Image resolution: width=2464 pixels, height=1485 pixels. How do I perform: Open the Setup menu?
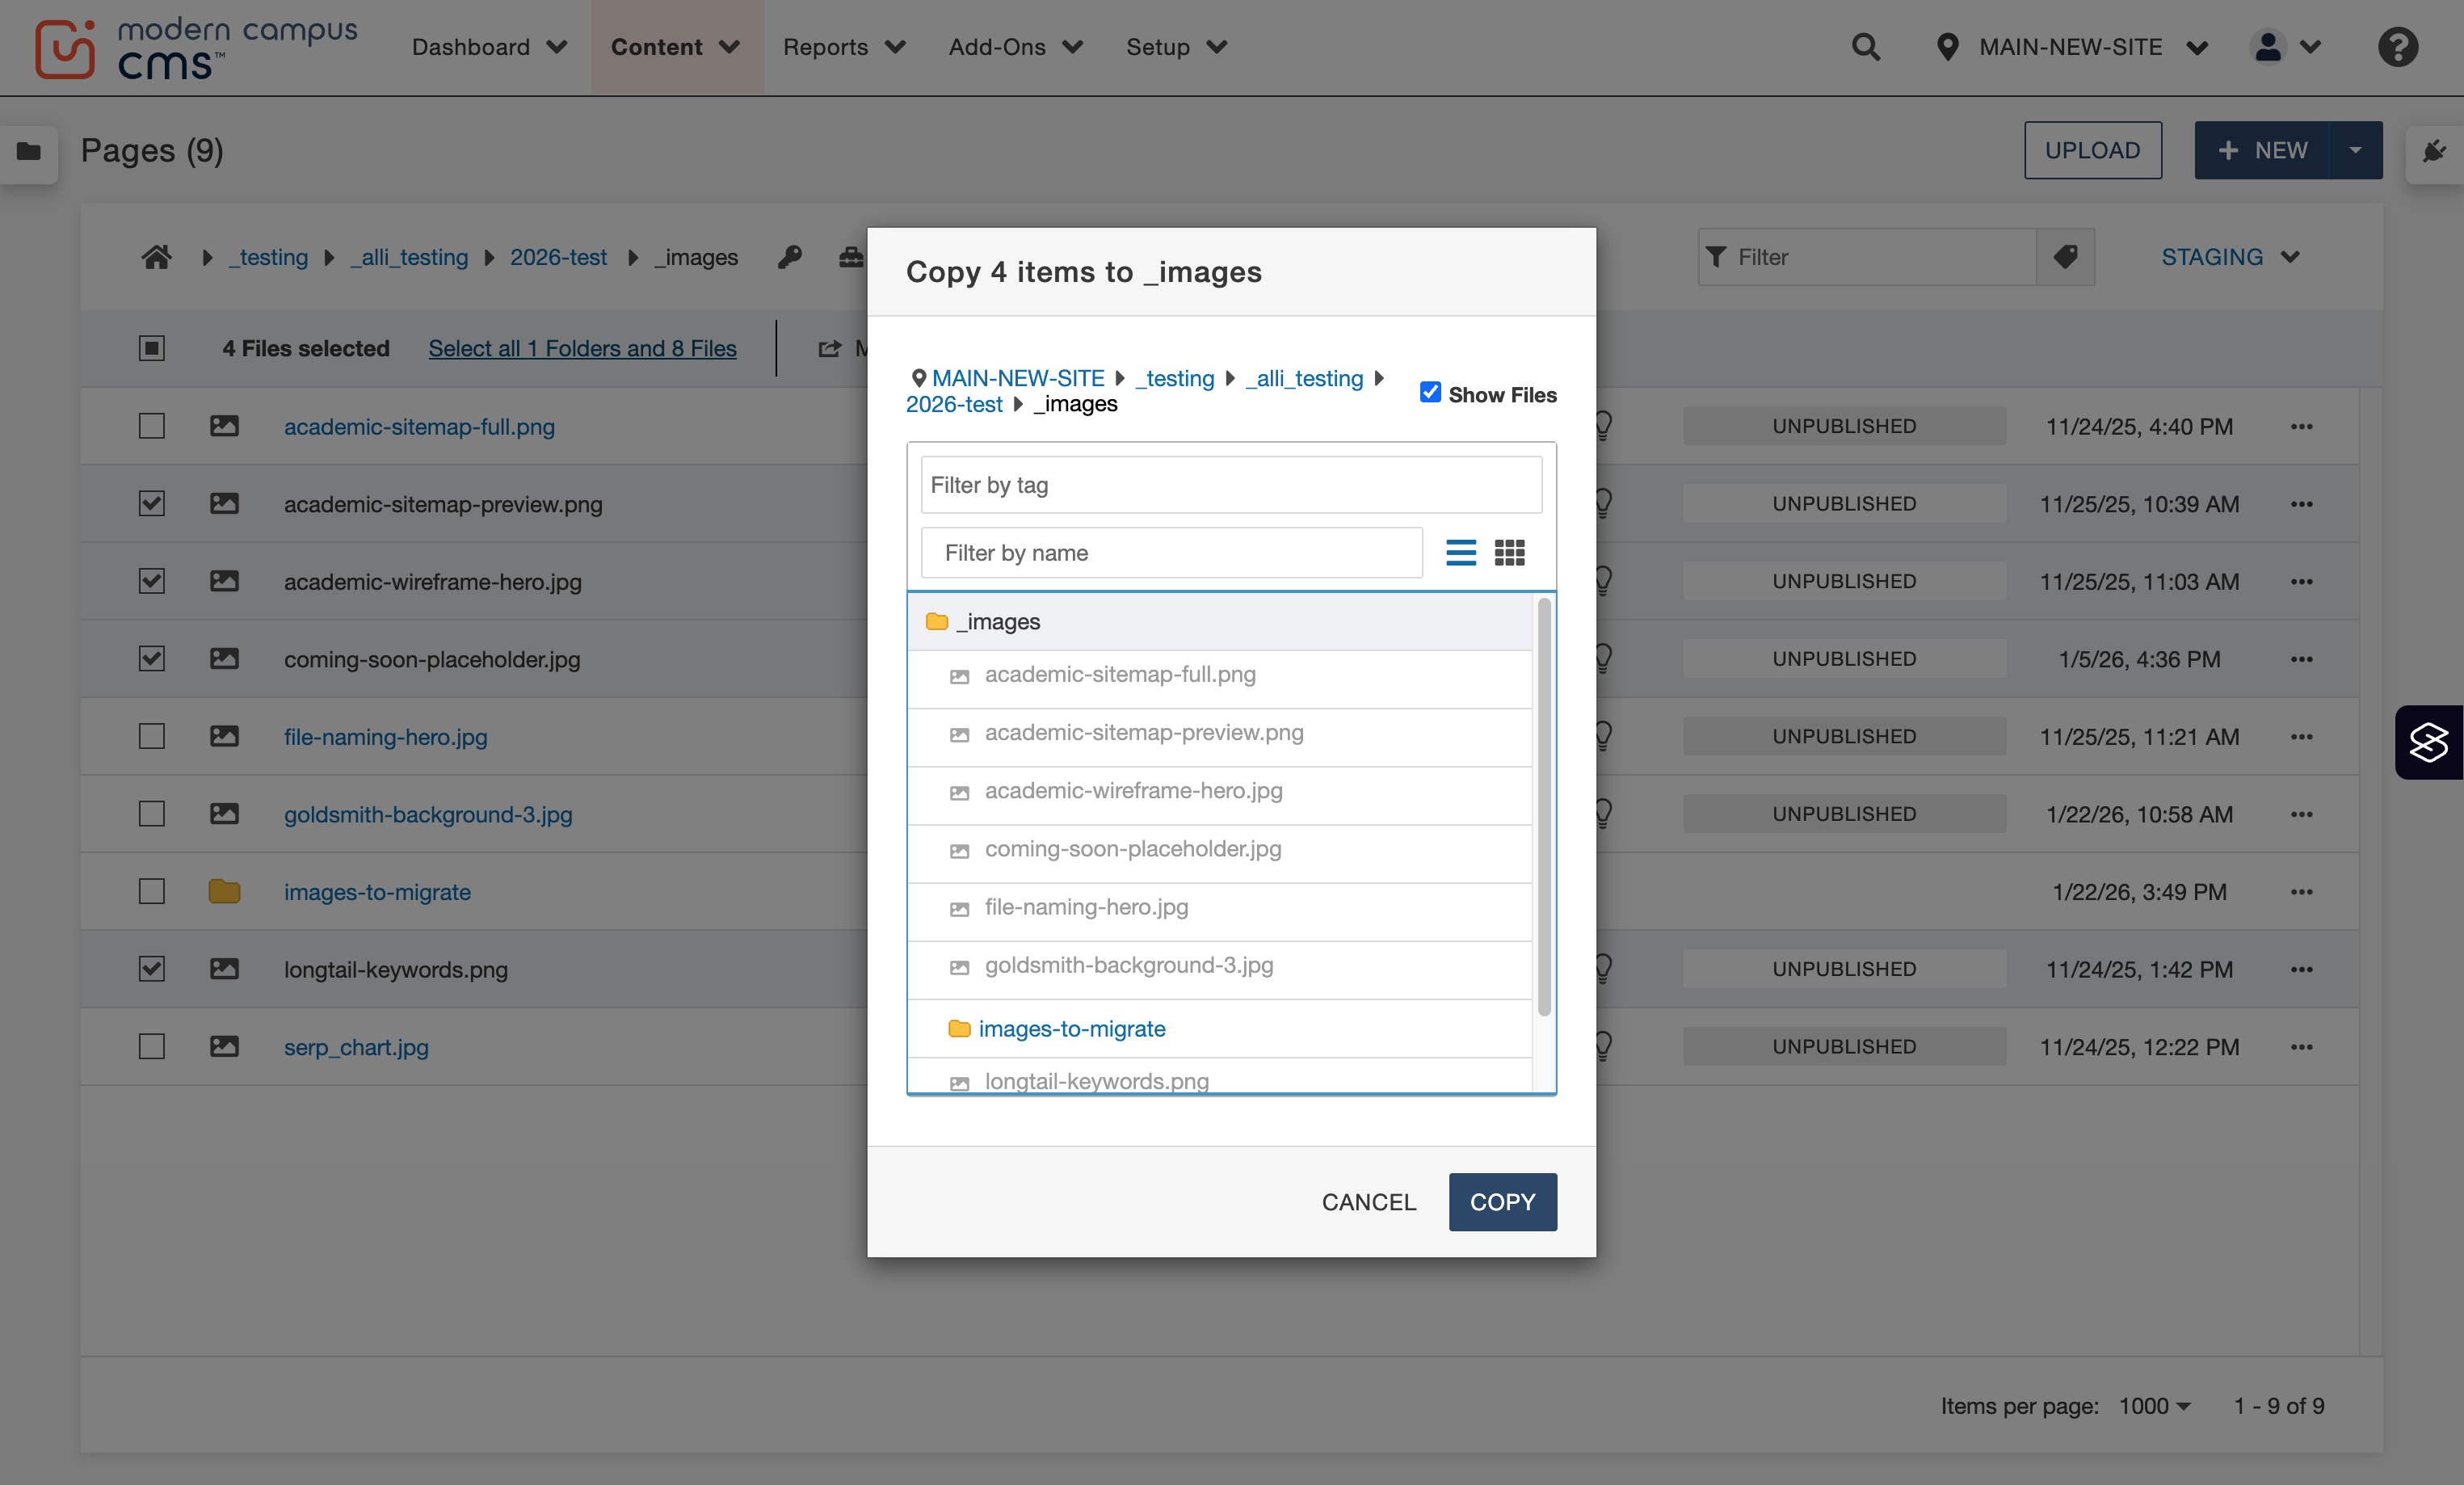pyautogui.click(x=1176, y=47)
